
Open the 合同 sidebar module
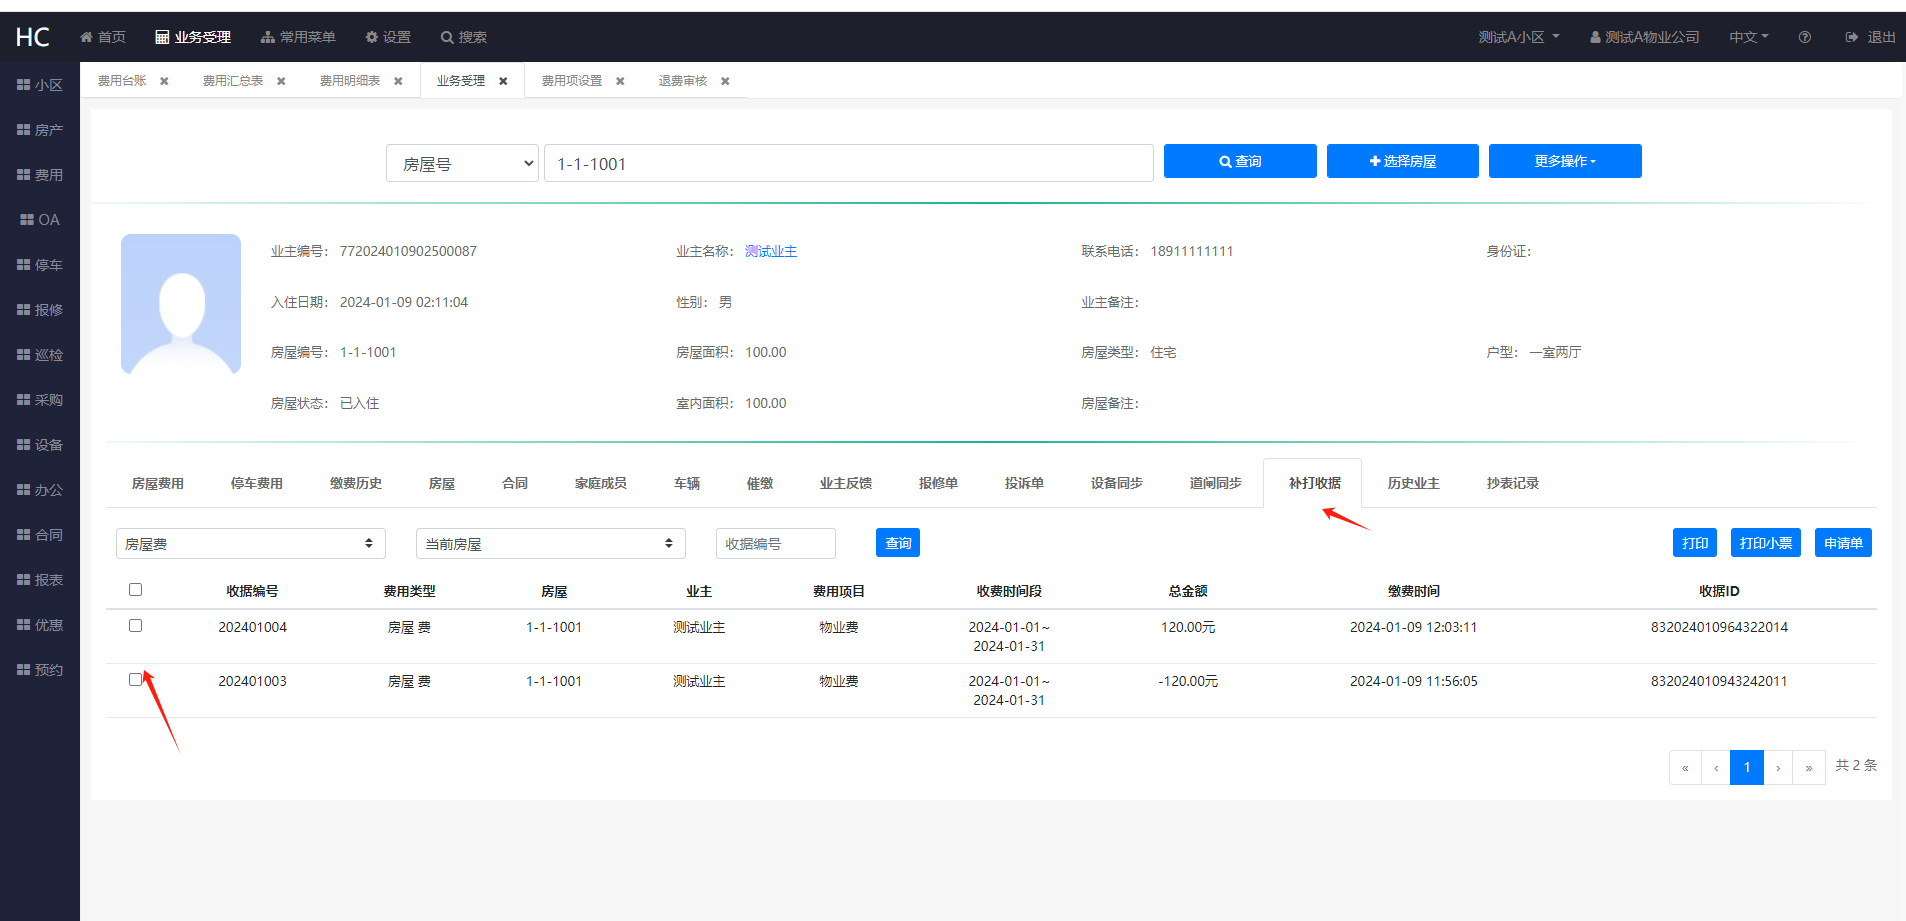[40, 535]
